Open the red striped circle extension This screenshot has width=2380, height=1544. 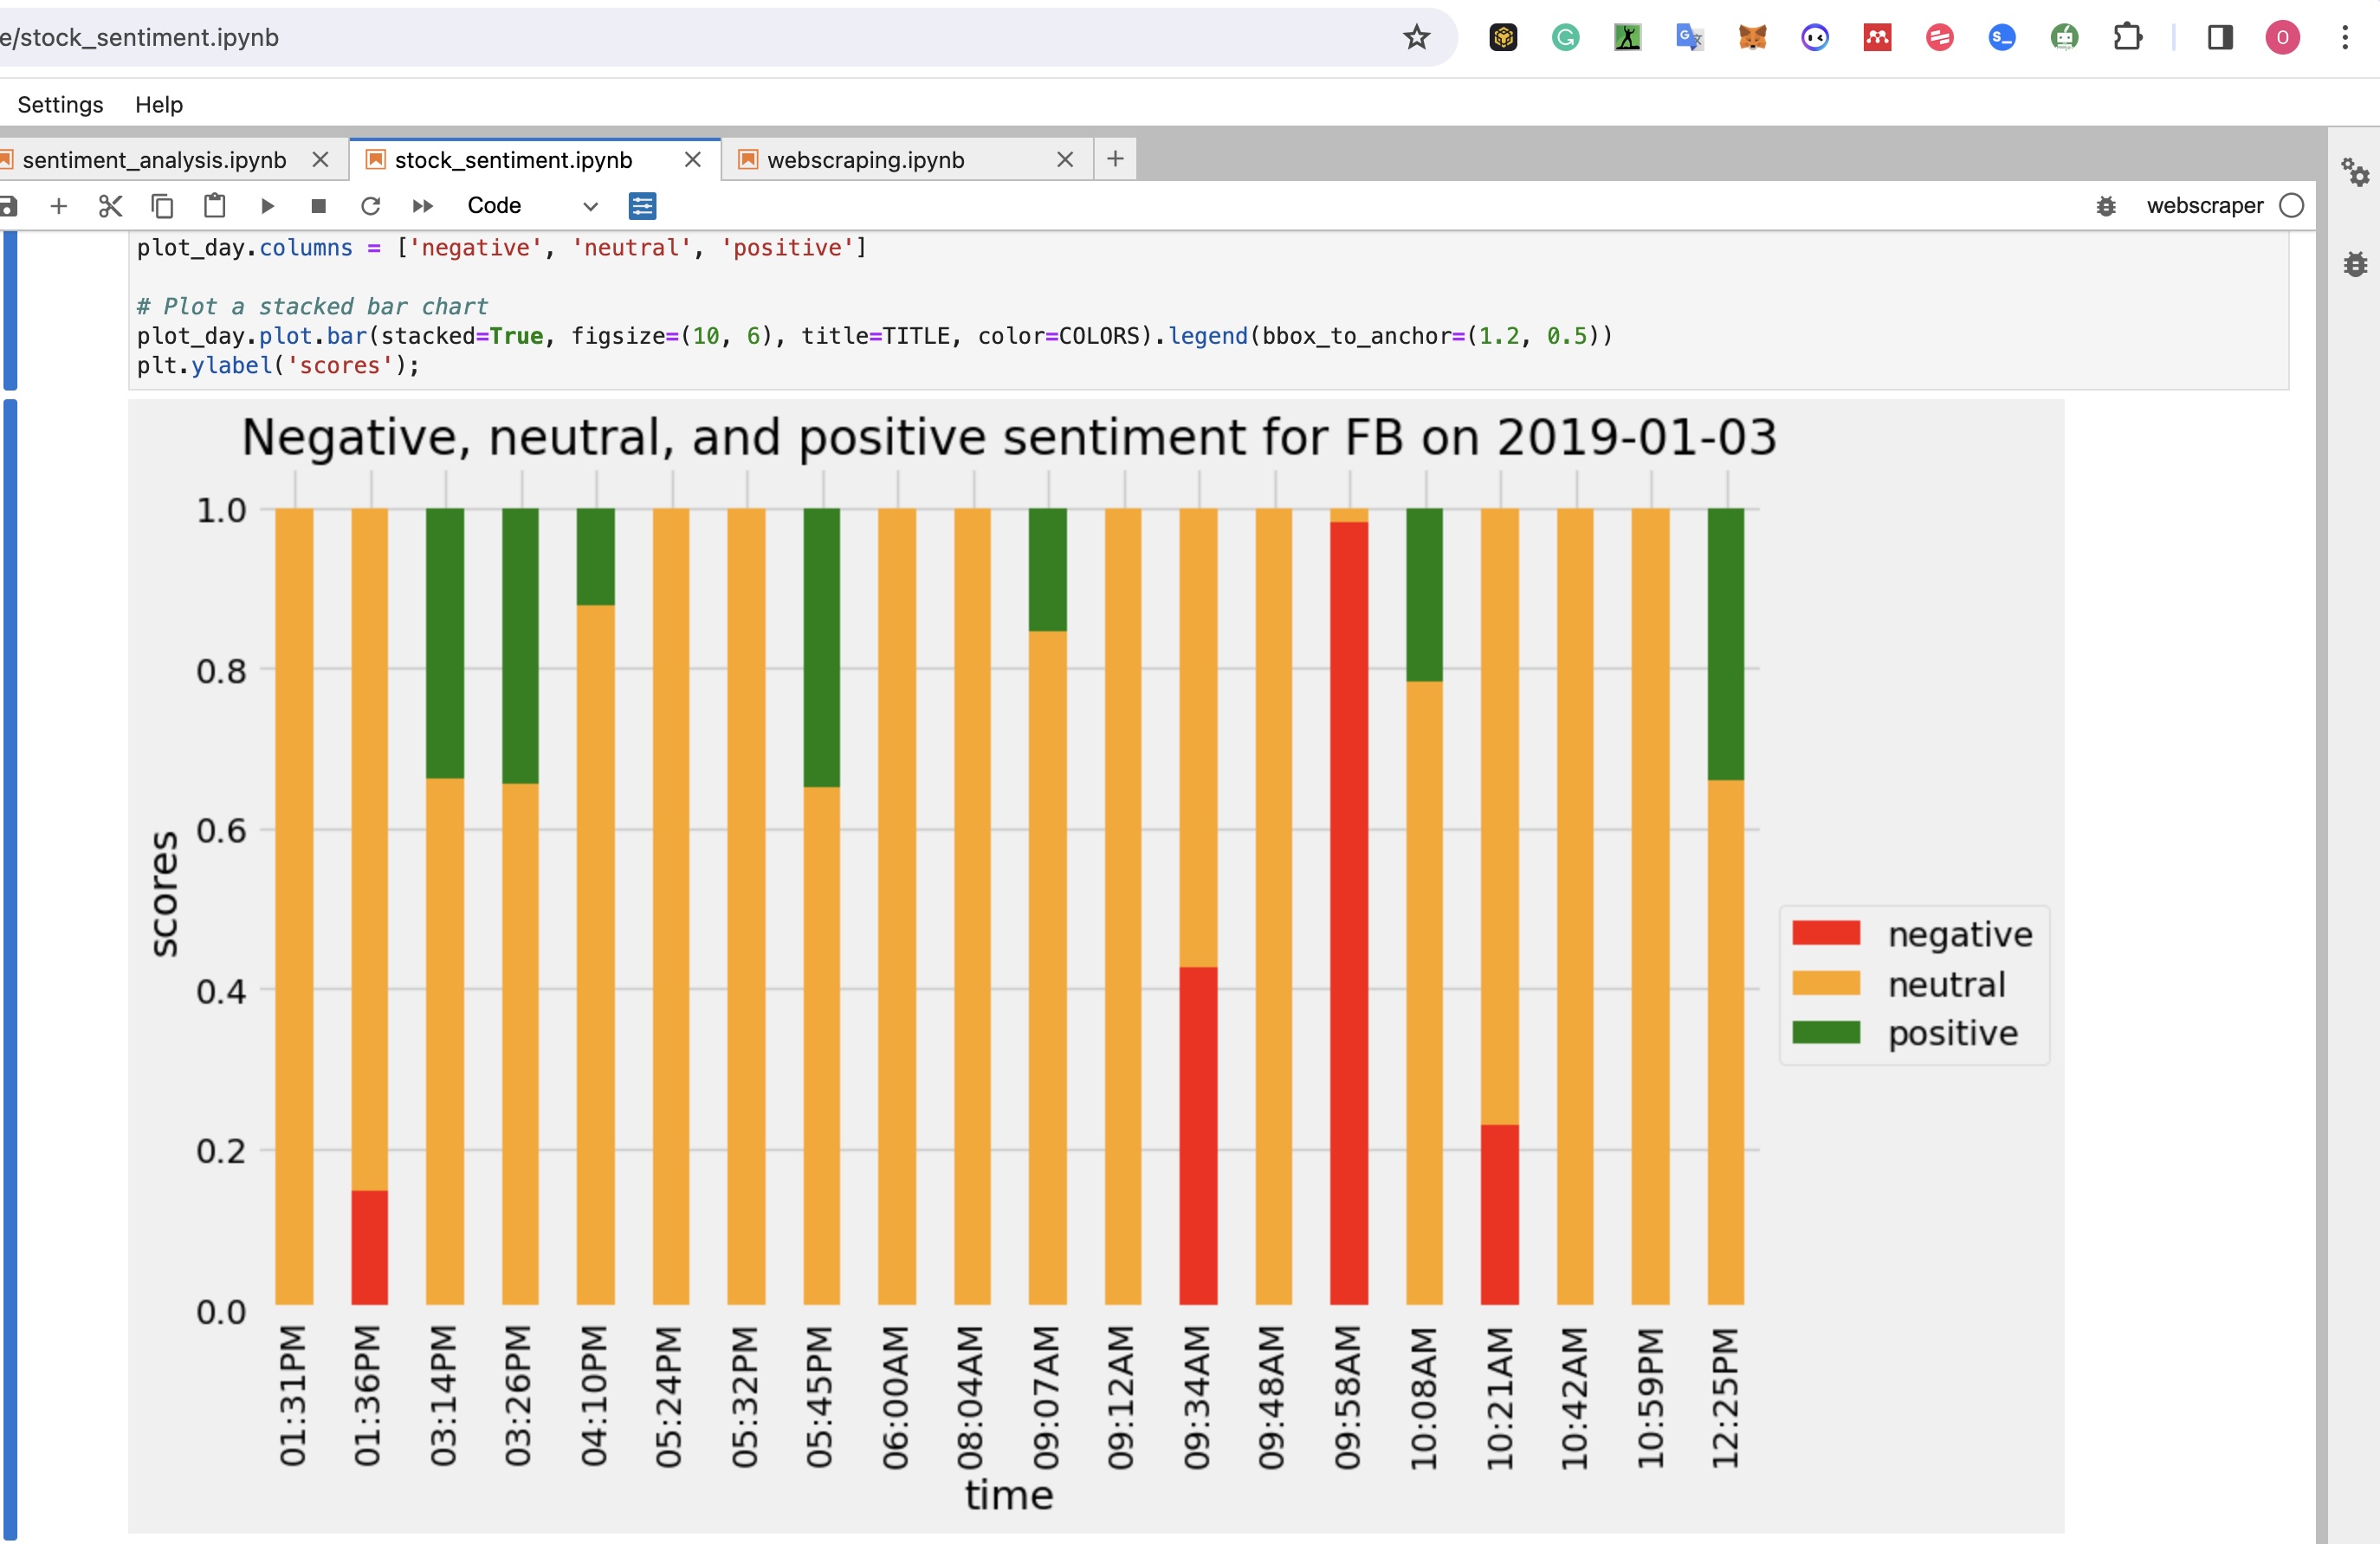coord(1940,38)
